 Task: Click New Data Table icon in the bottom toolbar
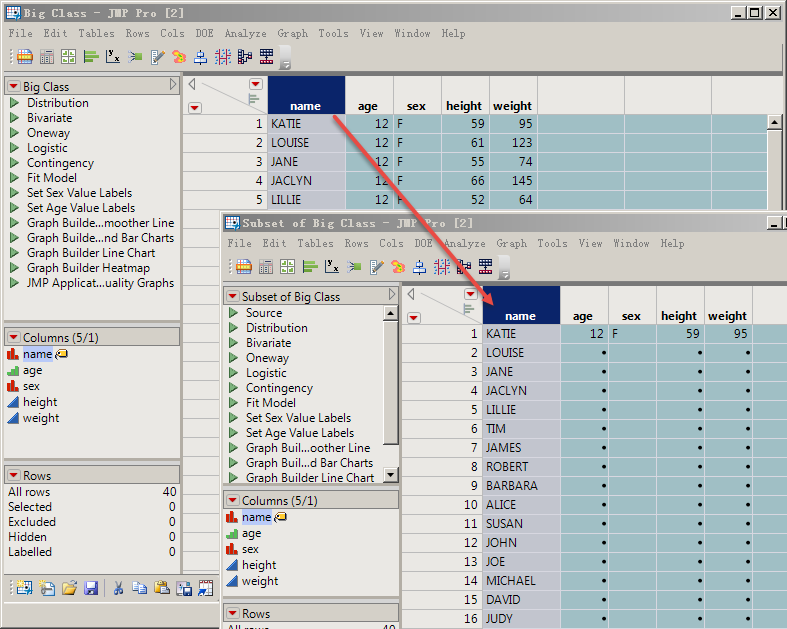point(23,589)
